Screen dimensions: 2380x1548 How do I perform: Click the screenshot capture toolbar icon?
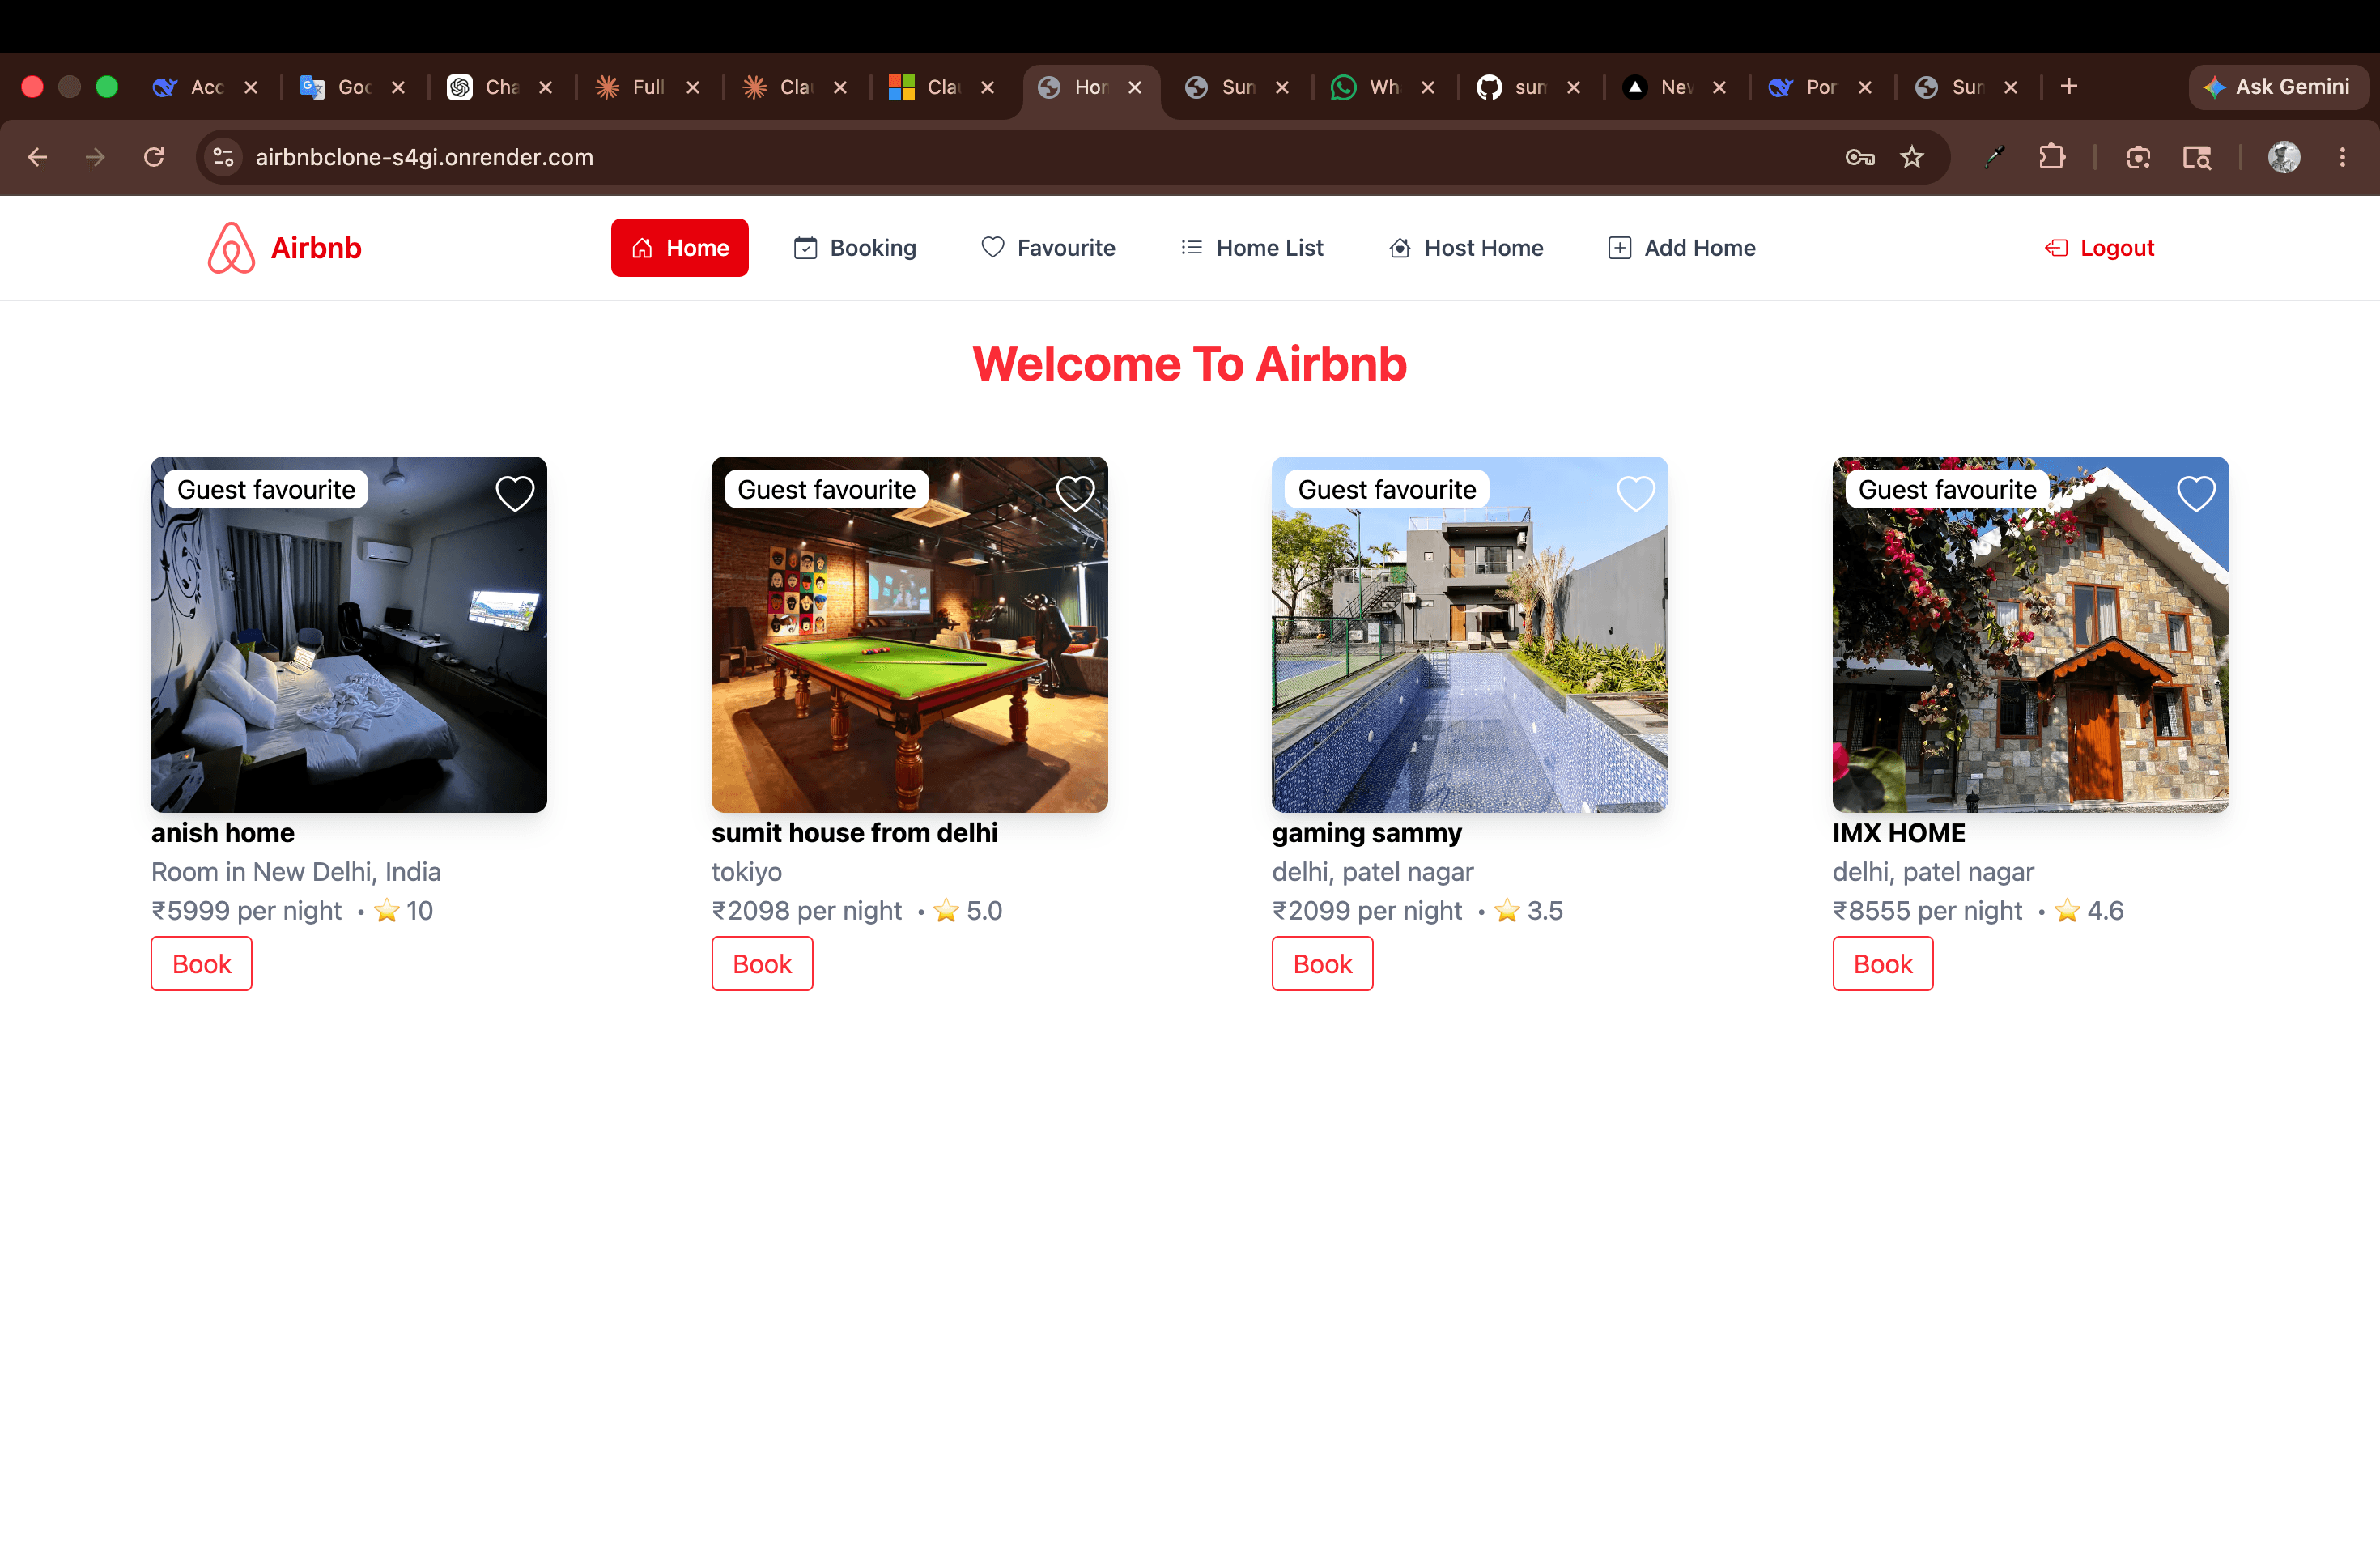pos(2138,157)
